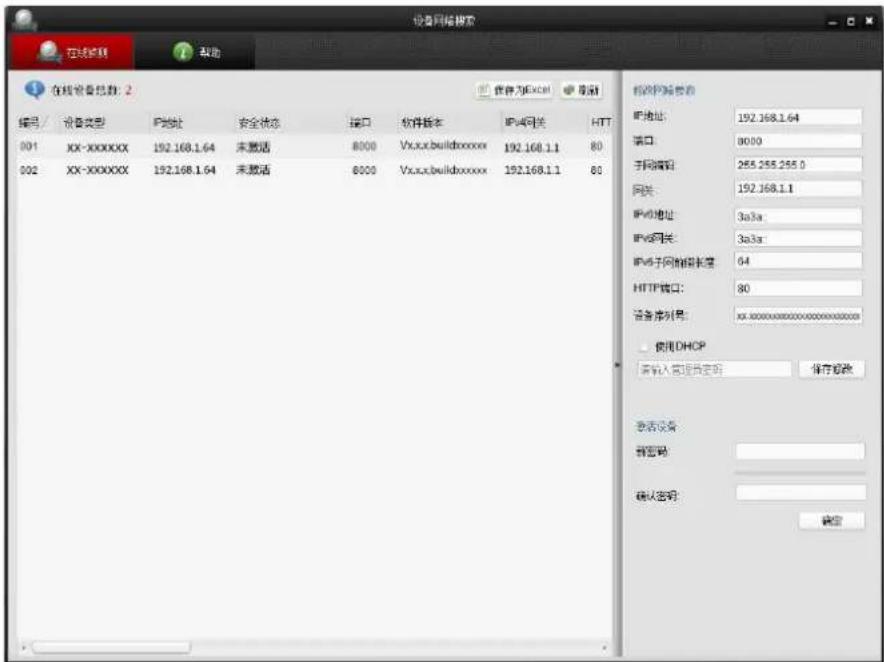Click the horizontal scrollbar thumb under the device list
Image resolution: width=884 pixels, height=662 pixels.
112,647
